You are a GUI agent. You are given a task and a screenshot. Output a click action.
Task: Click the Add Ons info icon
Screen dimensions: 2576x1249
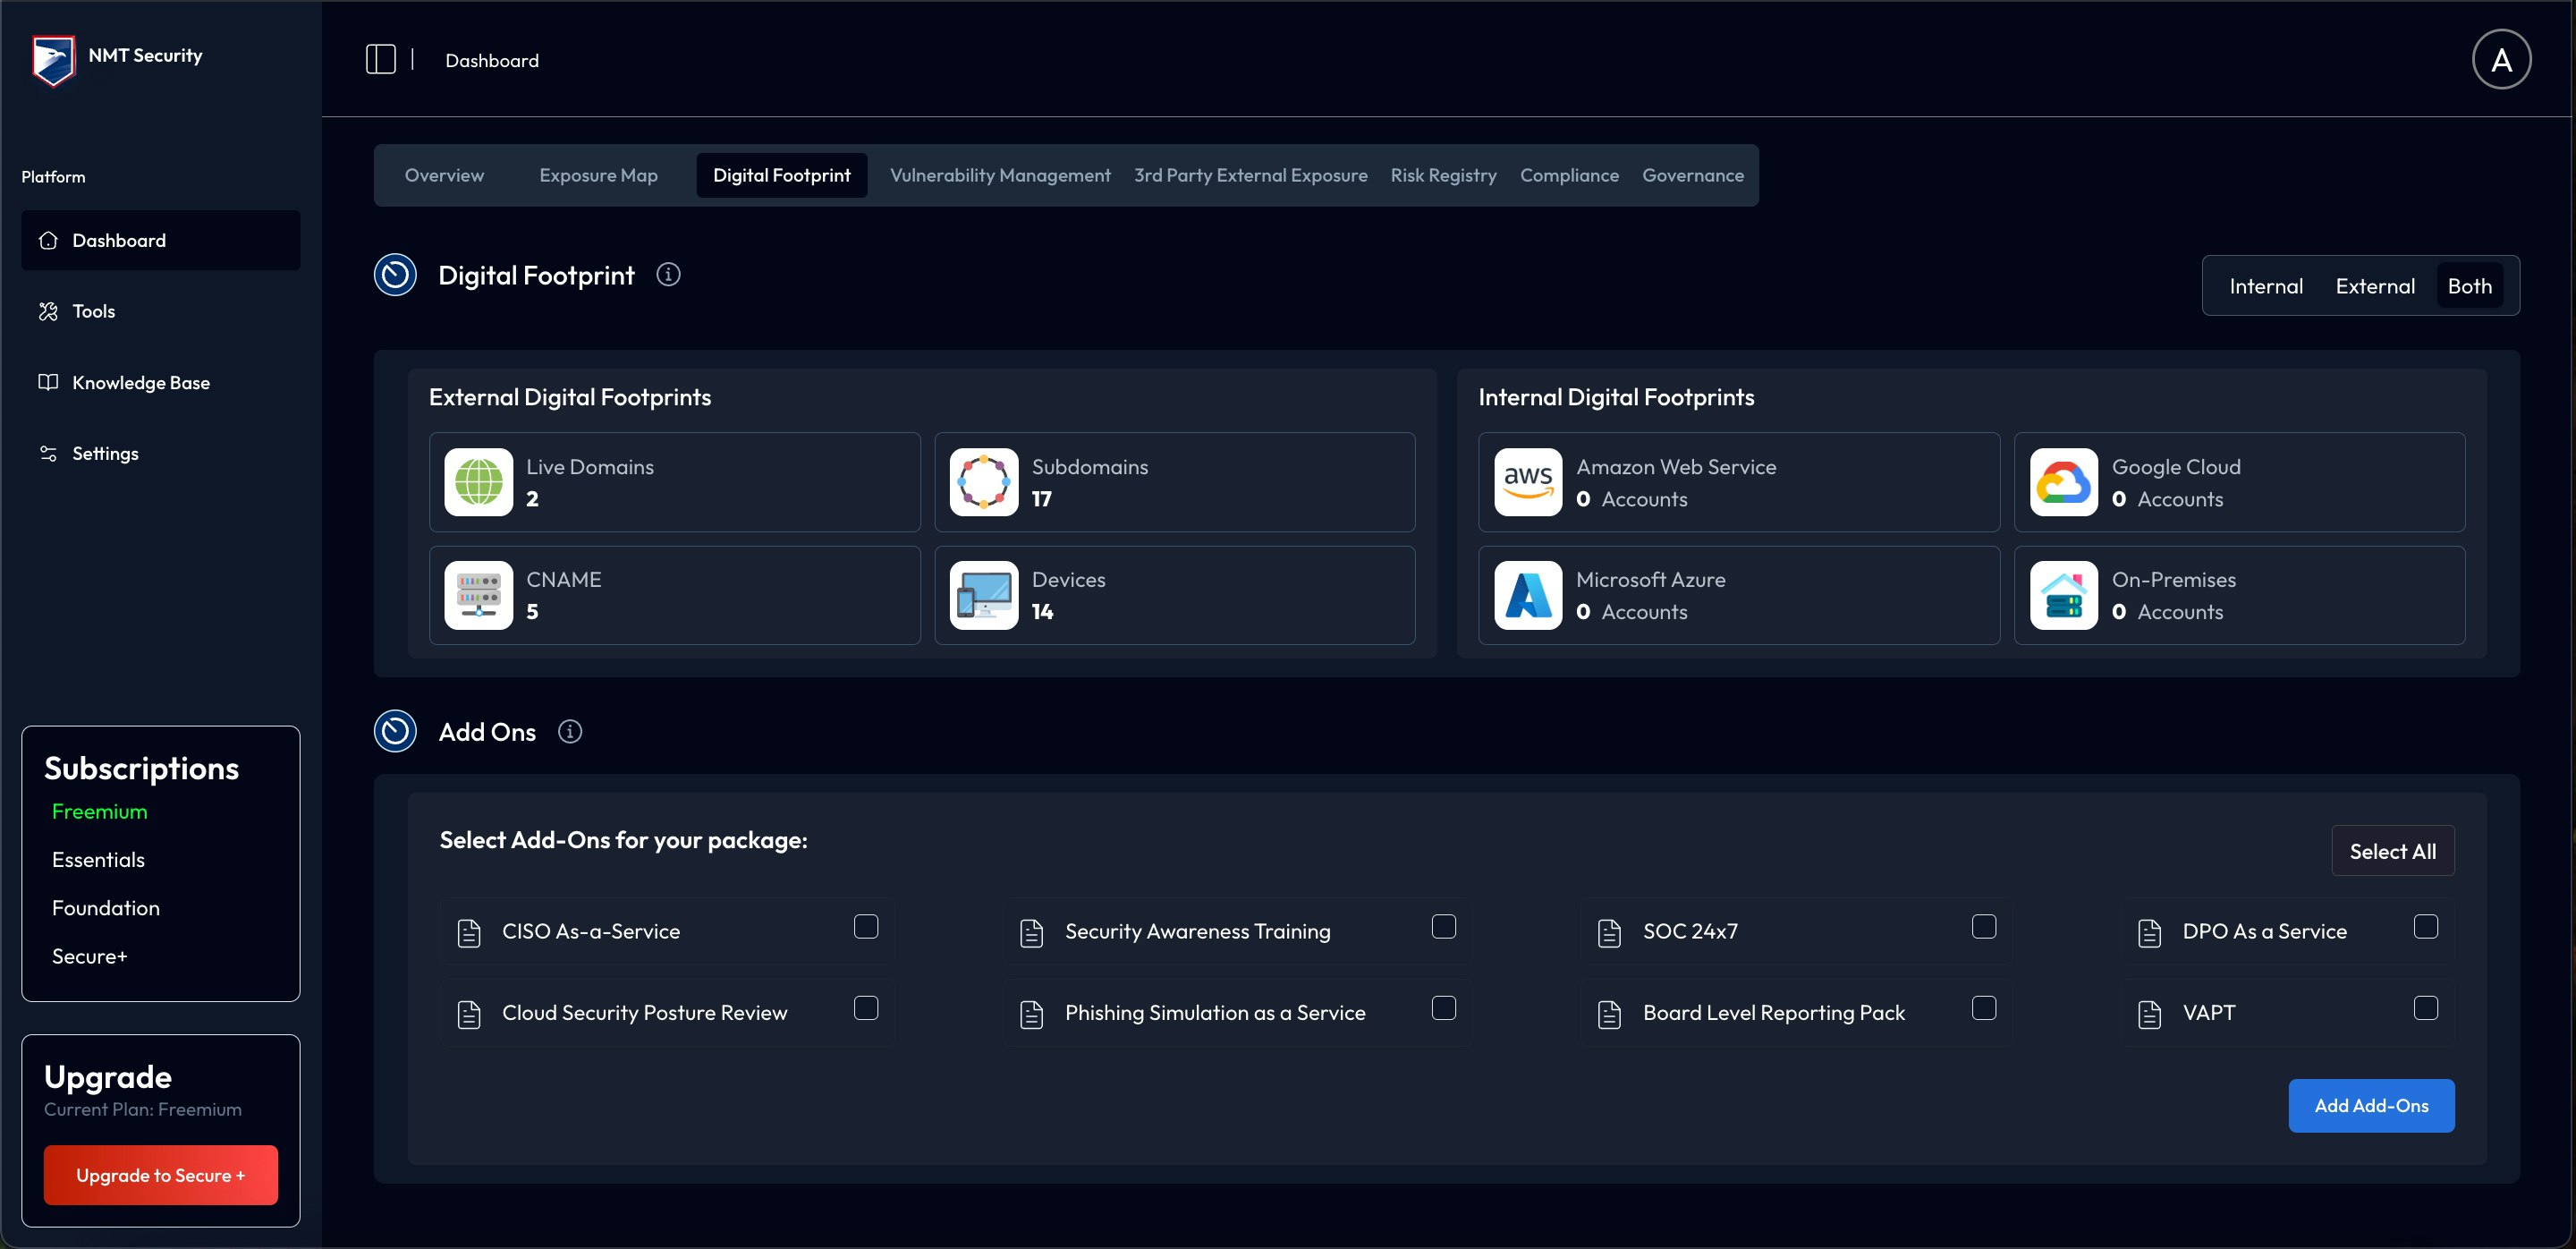coord(570,731)
